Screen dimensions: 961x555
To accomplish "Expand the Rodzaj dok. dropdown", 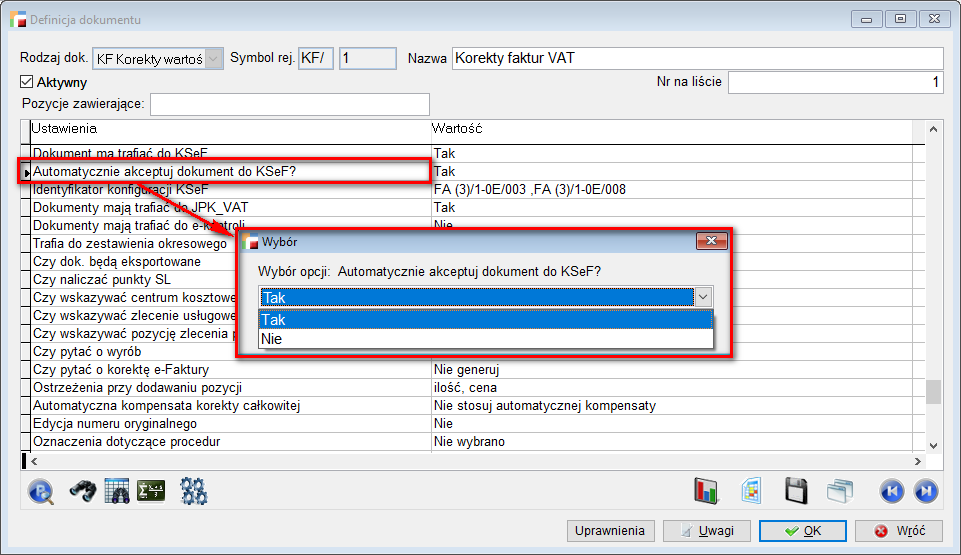I will click(x=214, y=59).
